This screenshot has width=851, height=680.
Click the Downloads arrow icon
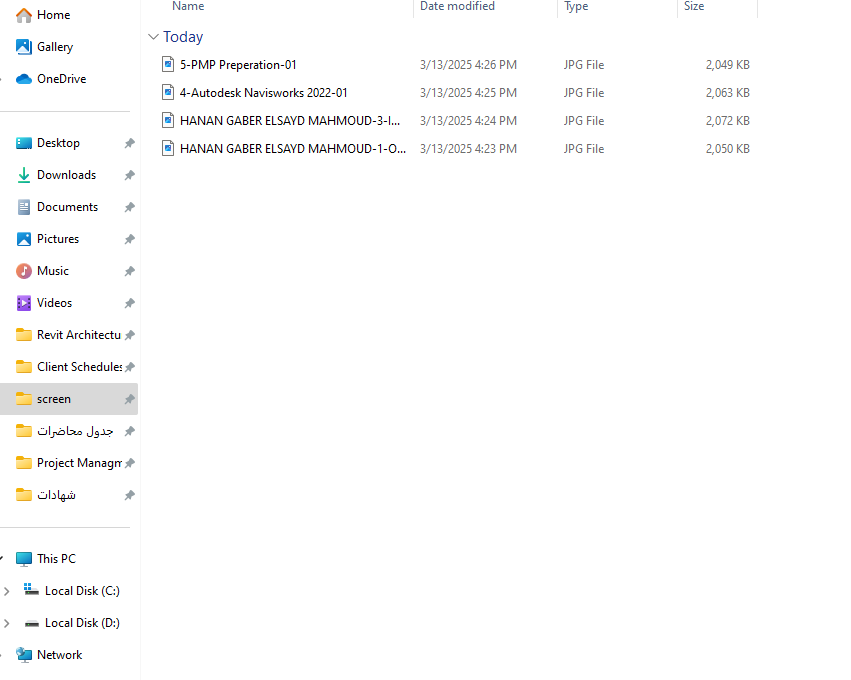pyautogui.click(x=24, y=175)
